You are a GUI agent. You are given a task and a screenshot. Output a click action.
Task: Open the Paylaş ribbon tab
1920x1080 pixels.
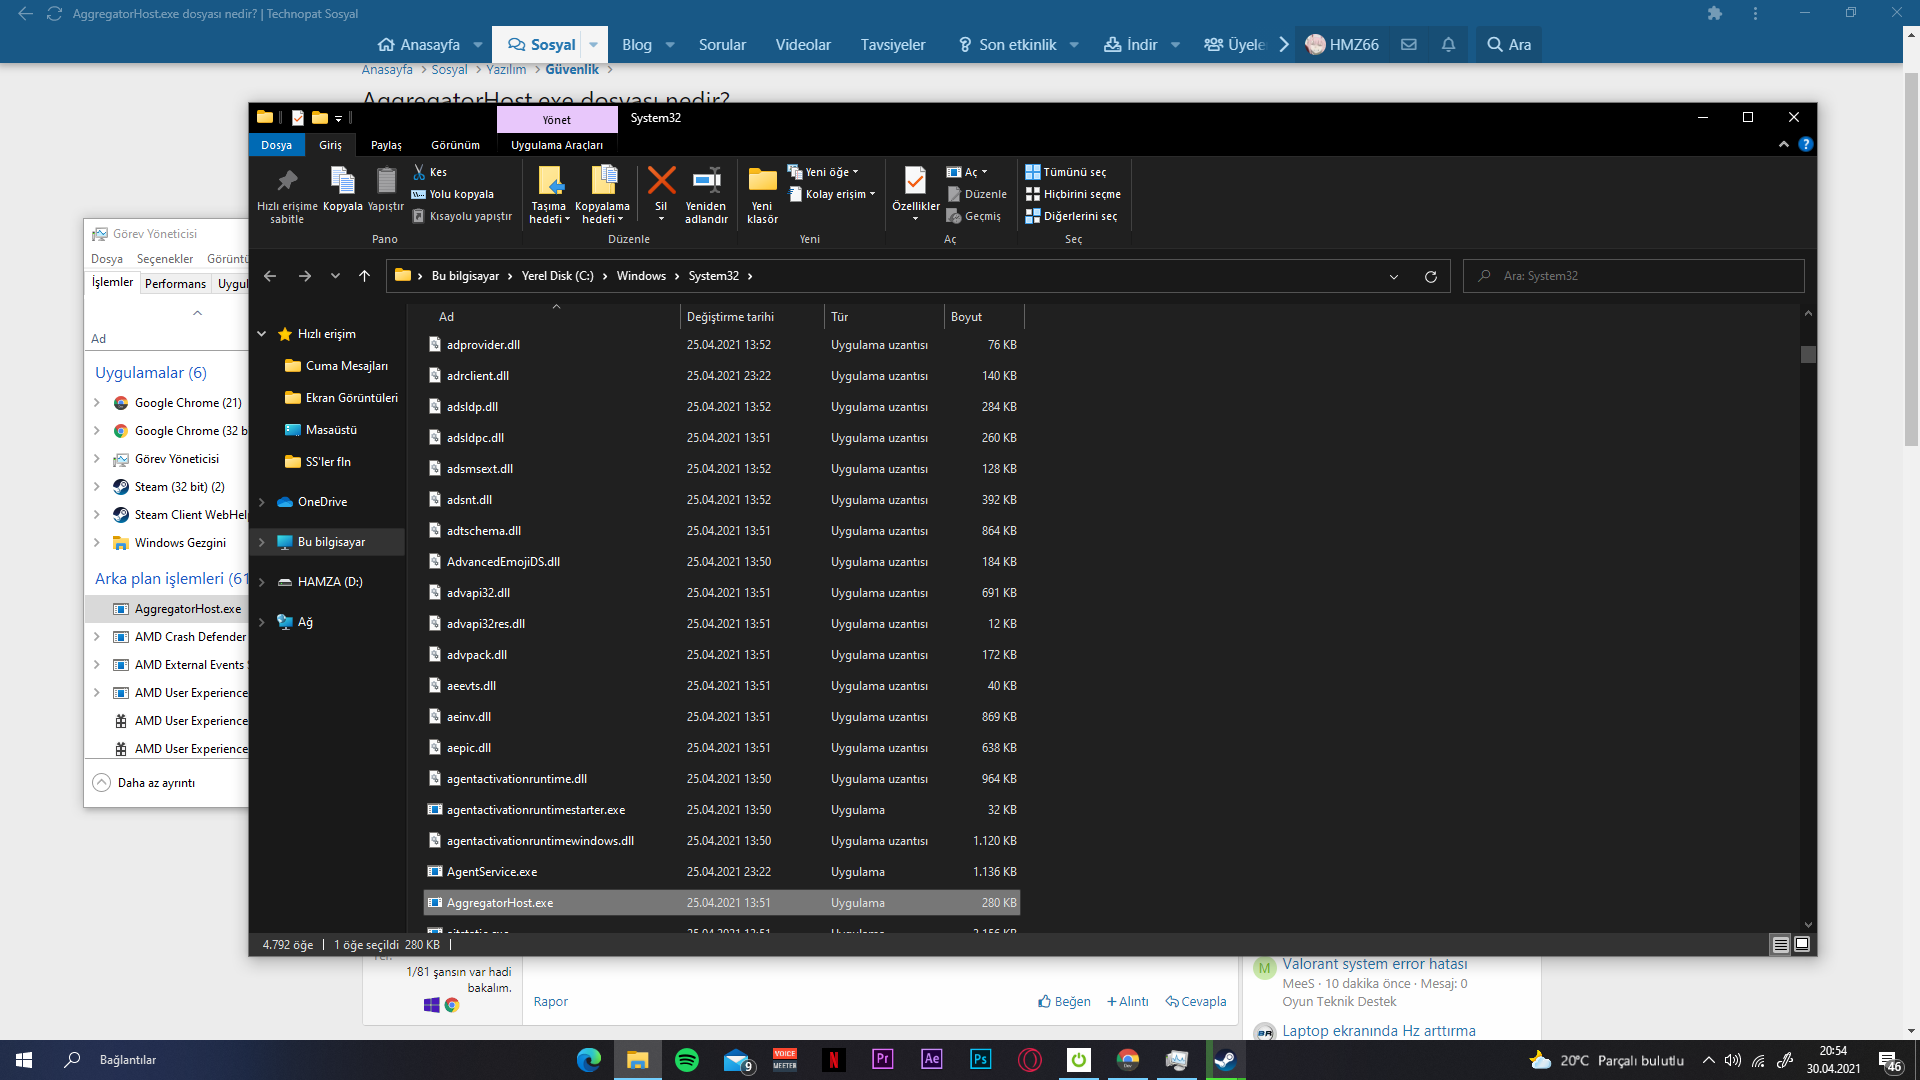[386, 145]
